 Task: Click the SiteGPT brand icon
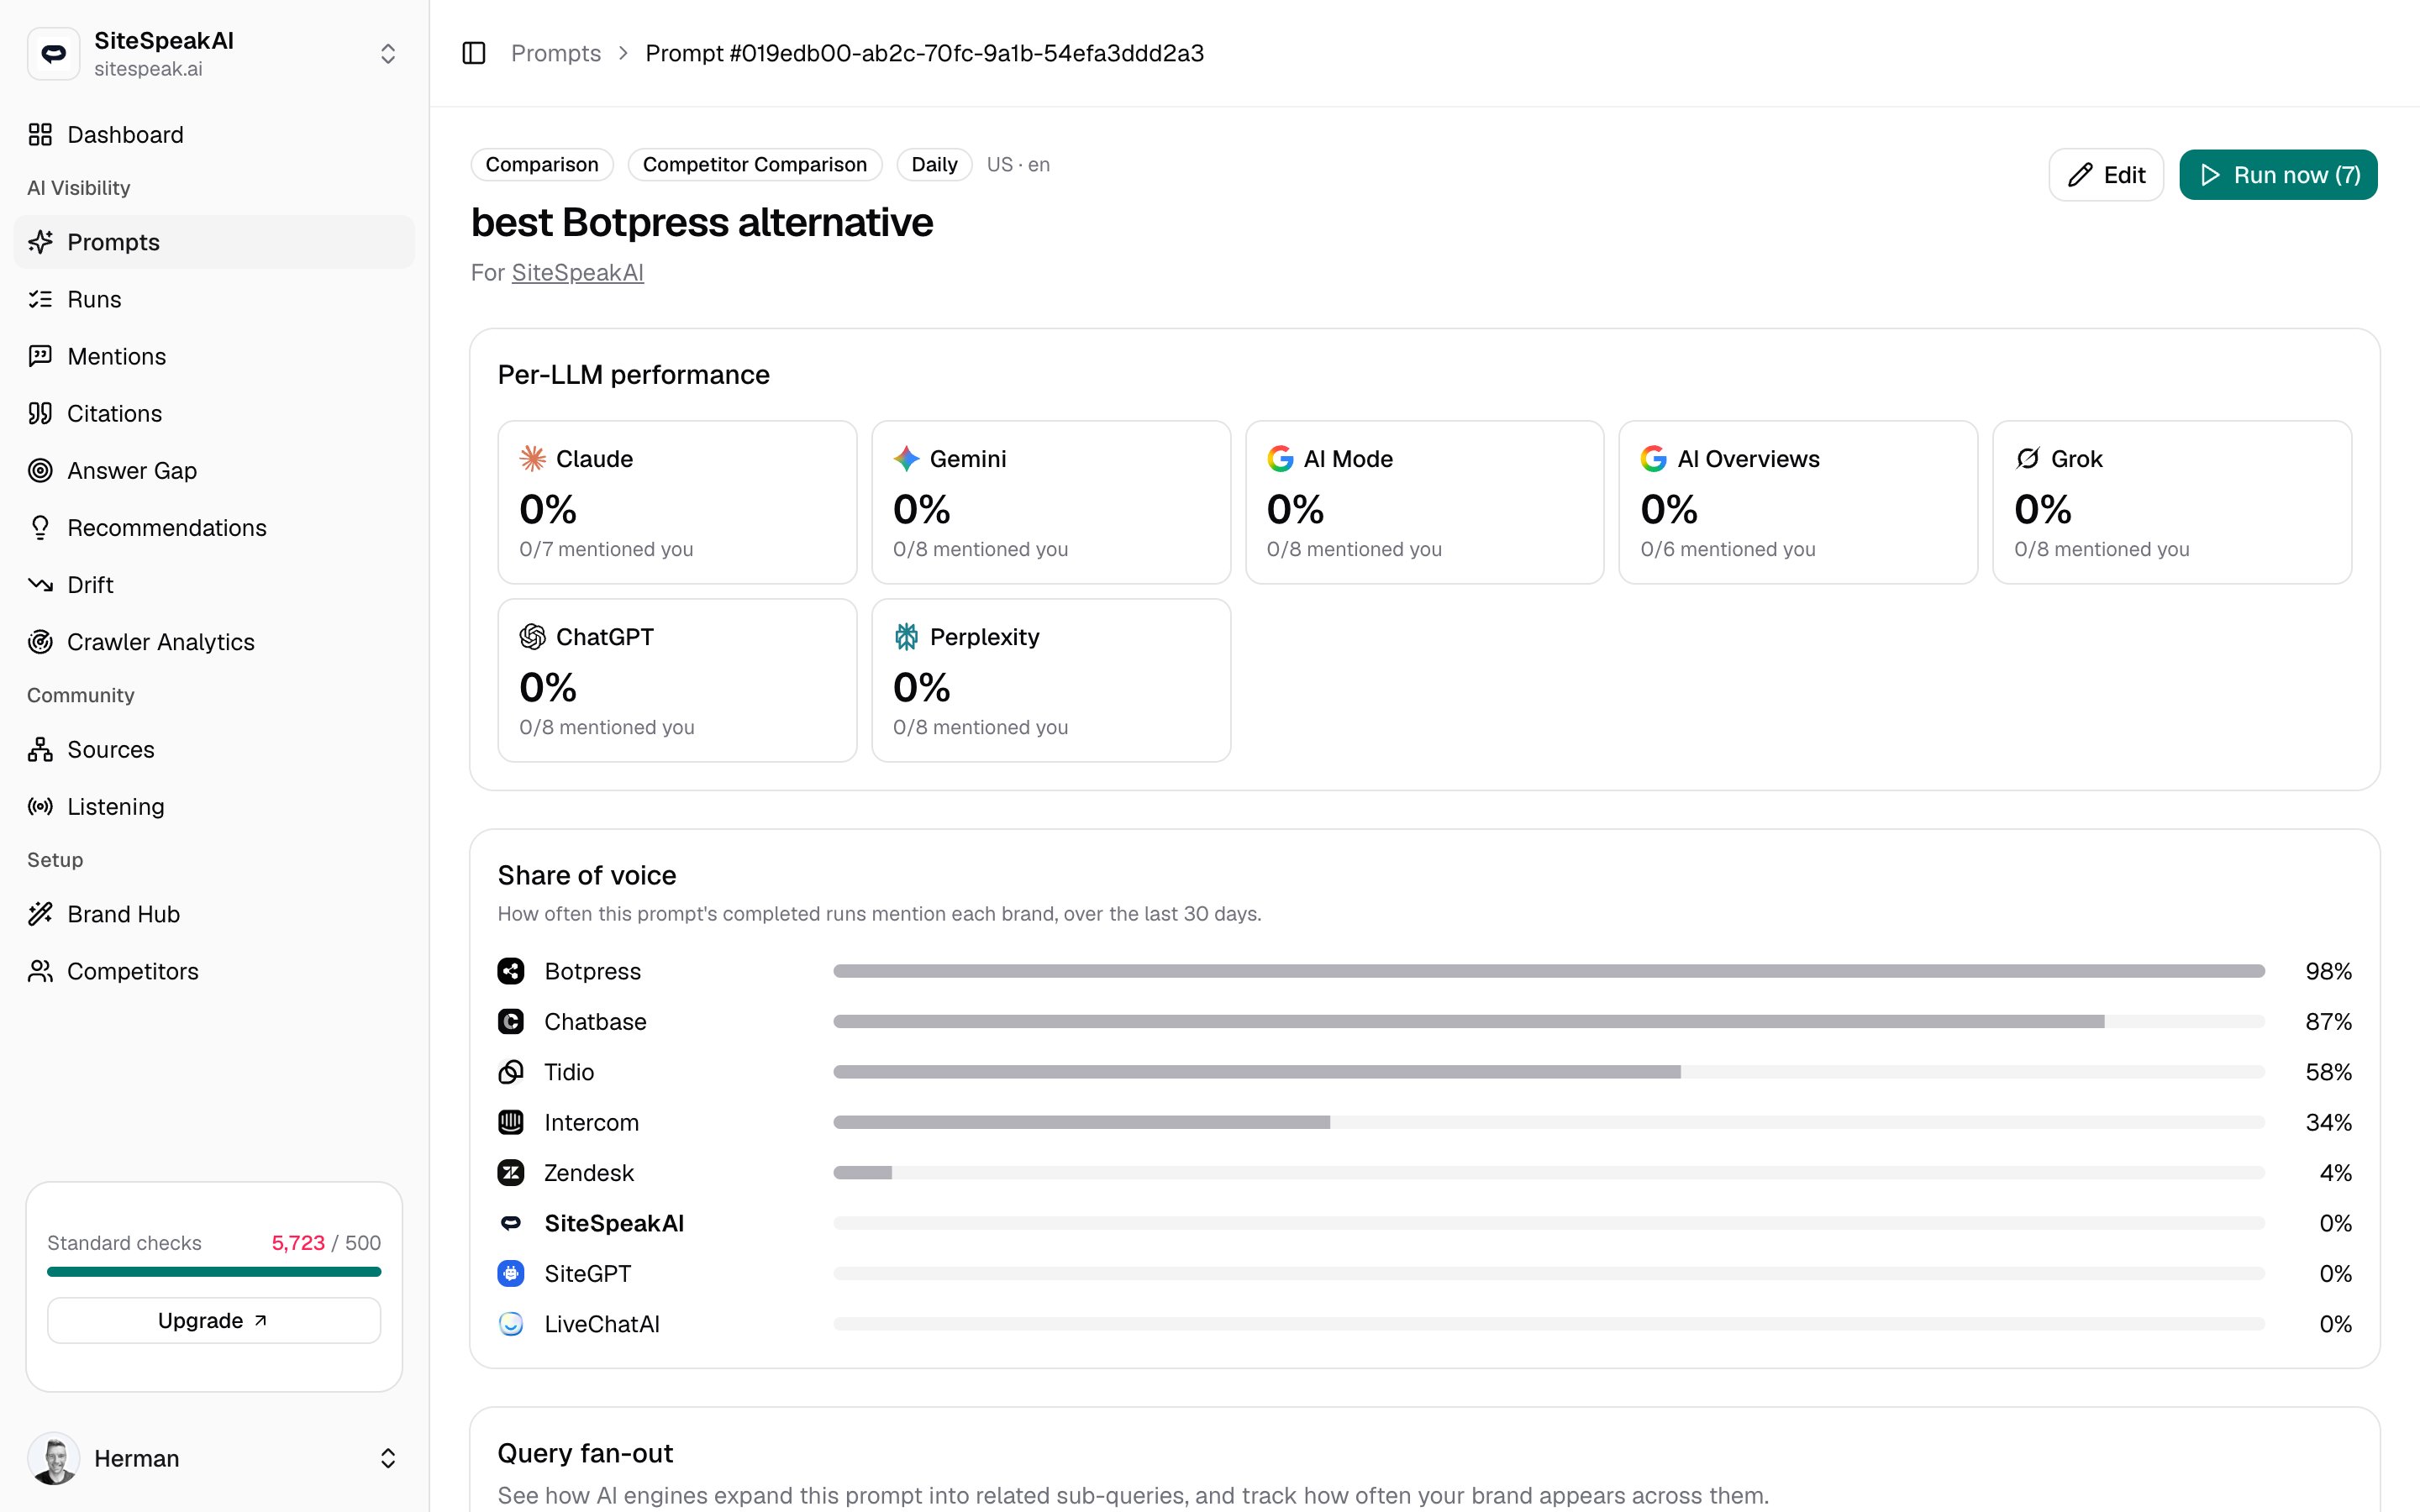click(x=511, y=1273)
